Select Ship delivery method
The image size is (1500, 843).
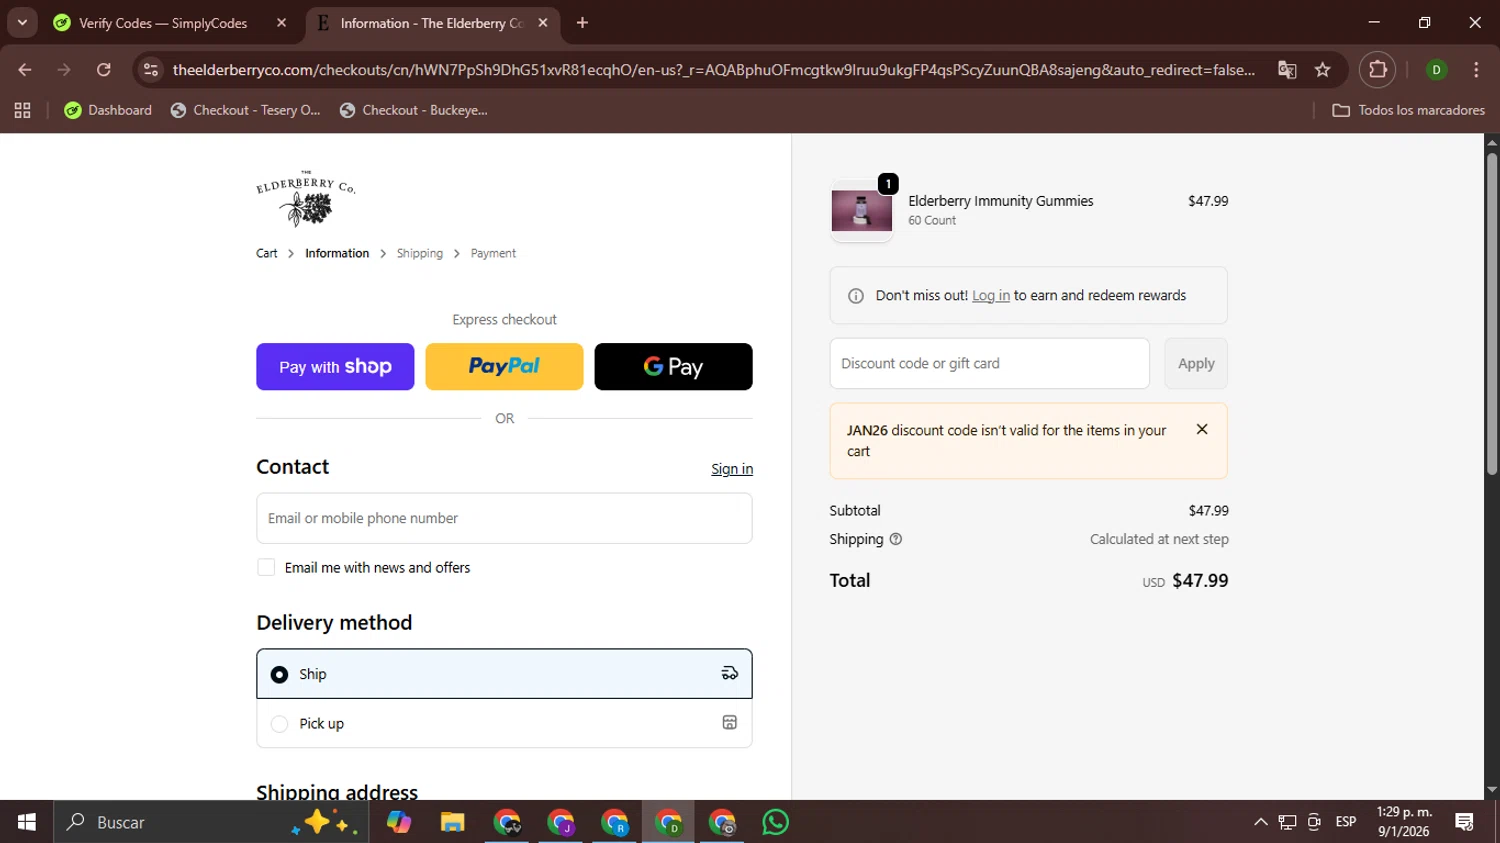tap(504, 674)
